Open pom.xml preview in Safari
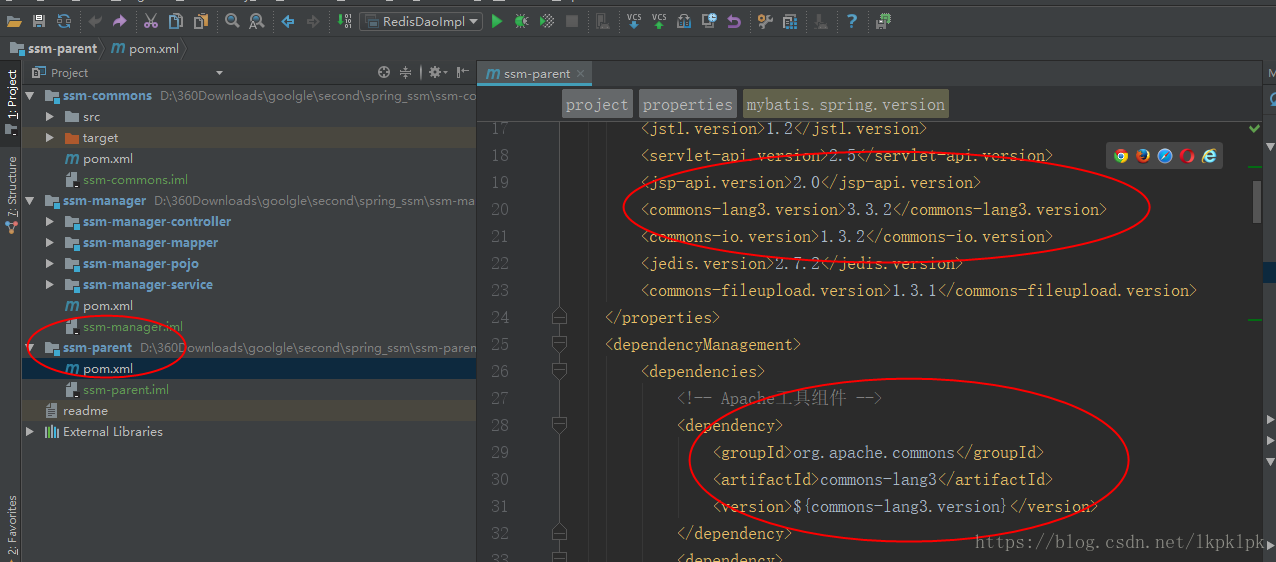Viewport: 1276px width, 562px height. click(1165, 155)
